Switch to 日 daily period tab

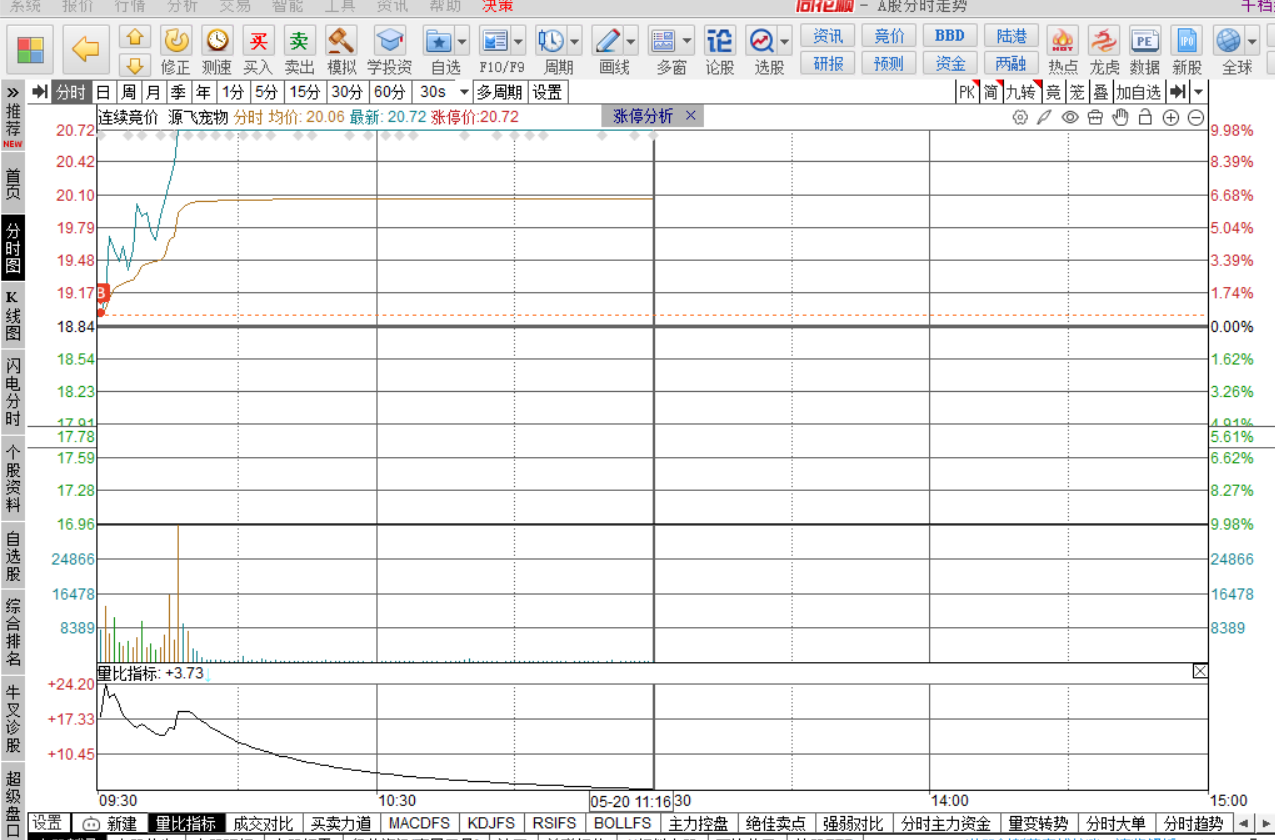(x=103, y=92)
